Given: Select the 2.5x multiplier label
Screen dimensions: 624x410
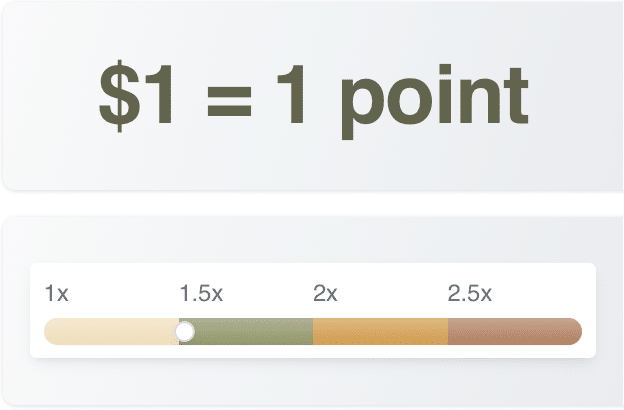Looking at the screenshot, I should pyautogui.click(x=470, y=294).
